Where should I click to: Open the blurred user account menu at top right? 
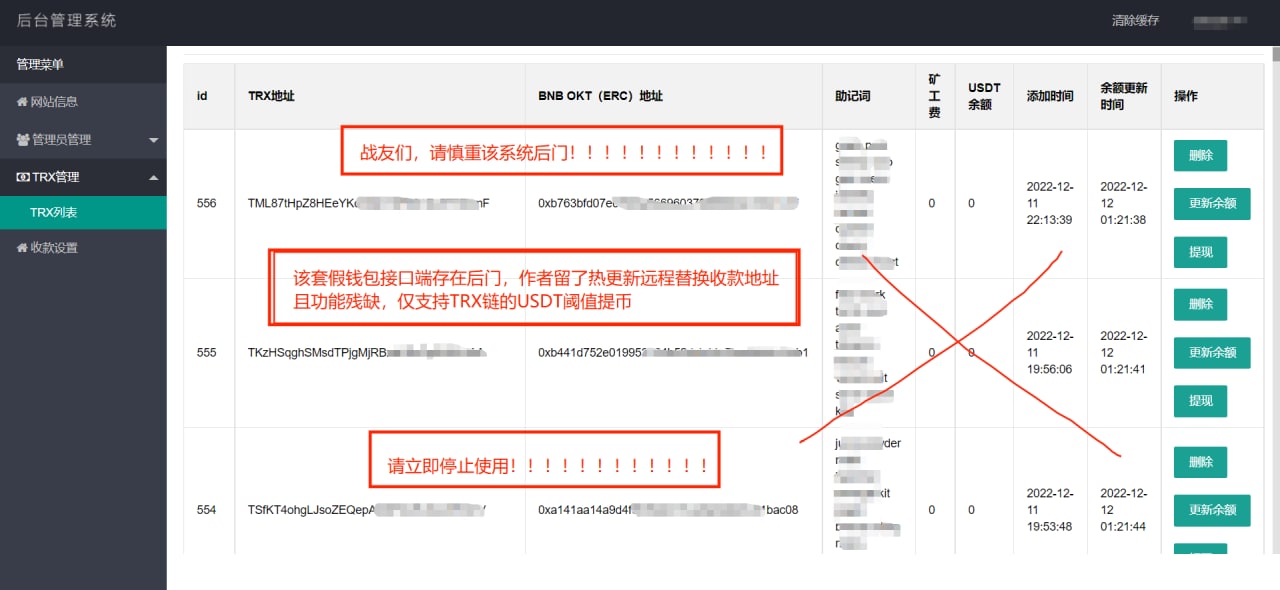[1218, 21]
